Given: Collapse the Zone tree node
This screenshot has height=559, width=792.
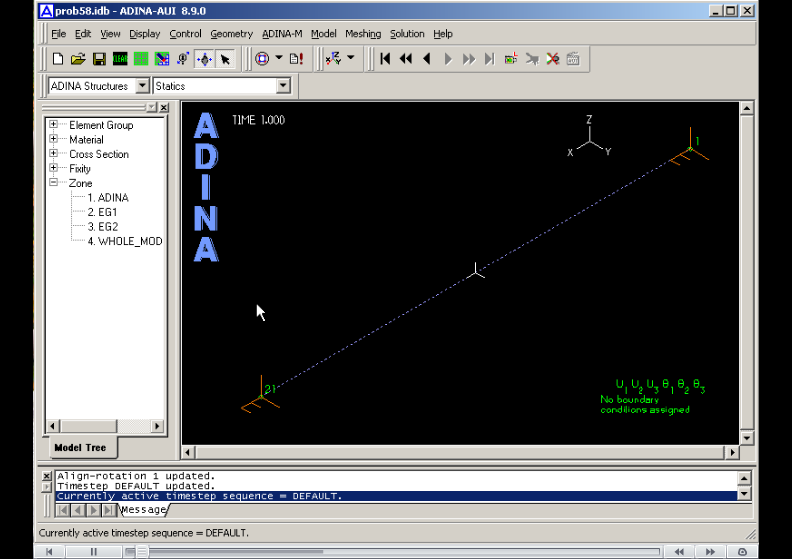Looking at the screenshot, I should [x=53, y=182].
